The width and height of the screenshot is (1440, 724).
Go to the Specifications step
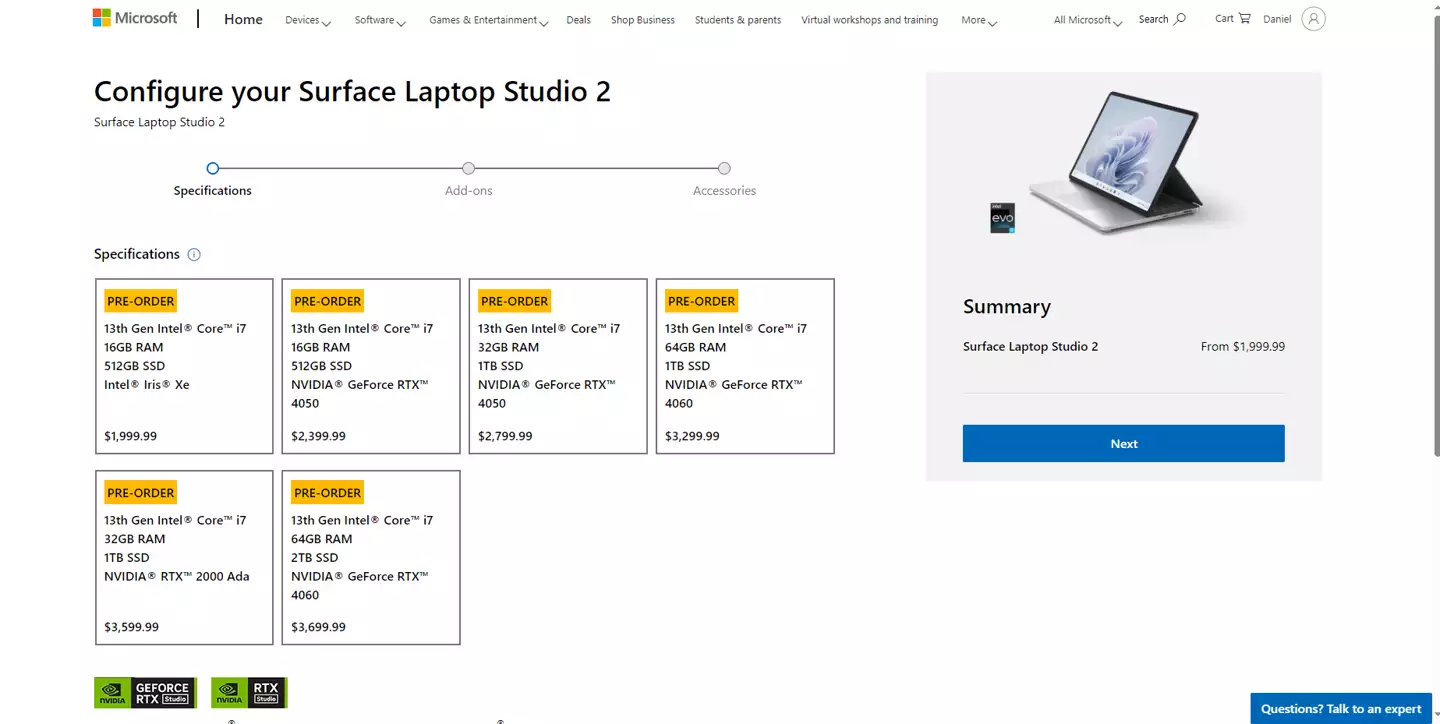(x=213, y=179)
